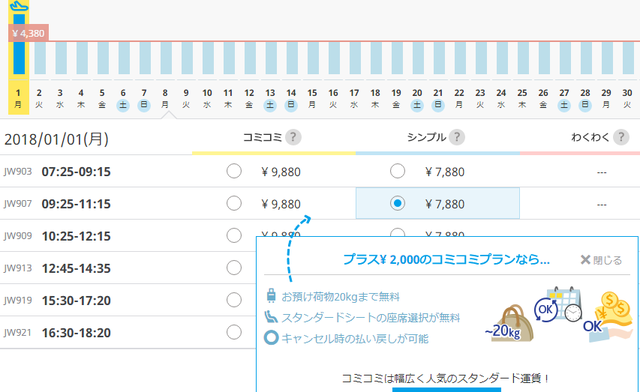Select day 1 (月) in the fare calendar

point(18,98)
